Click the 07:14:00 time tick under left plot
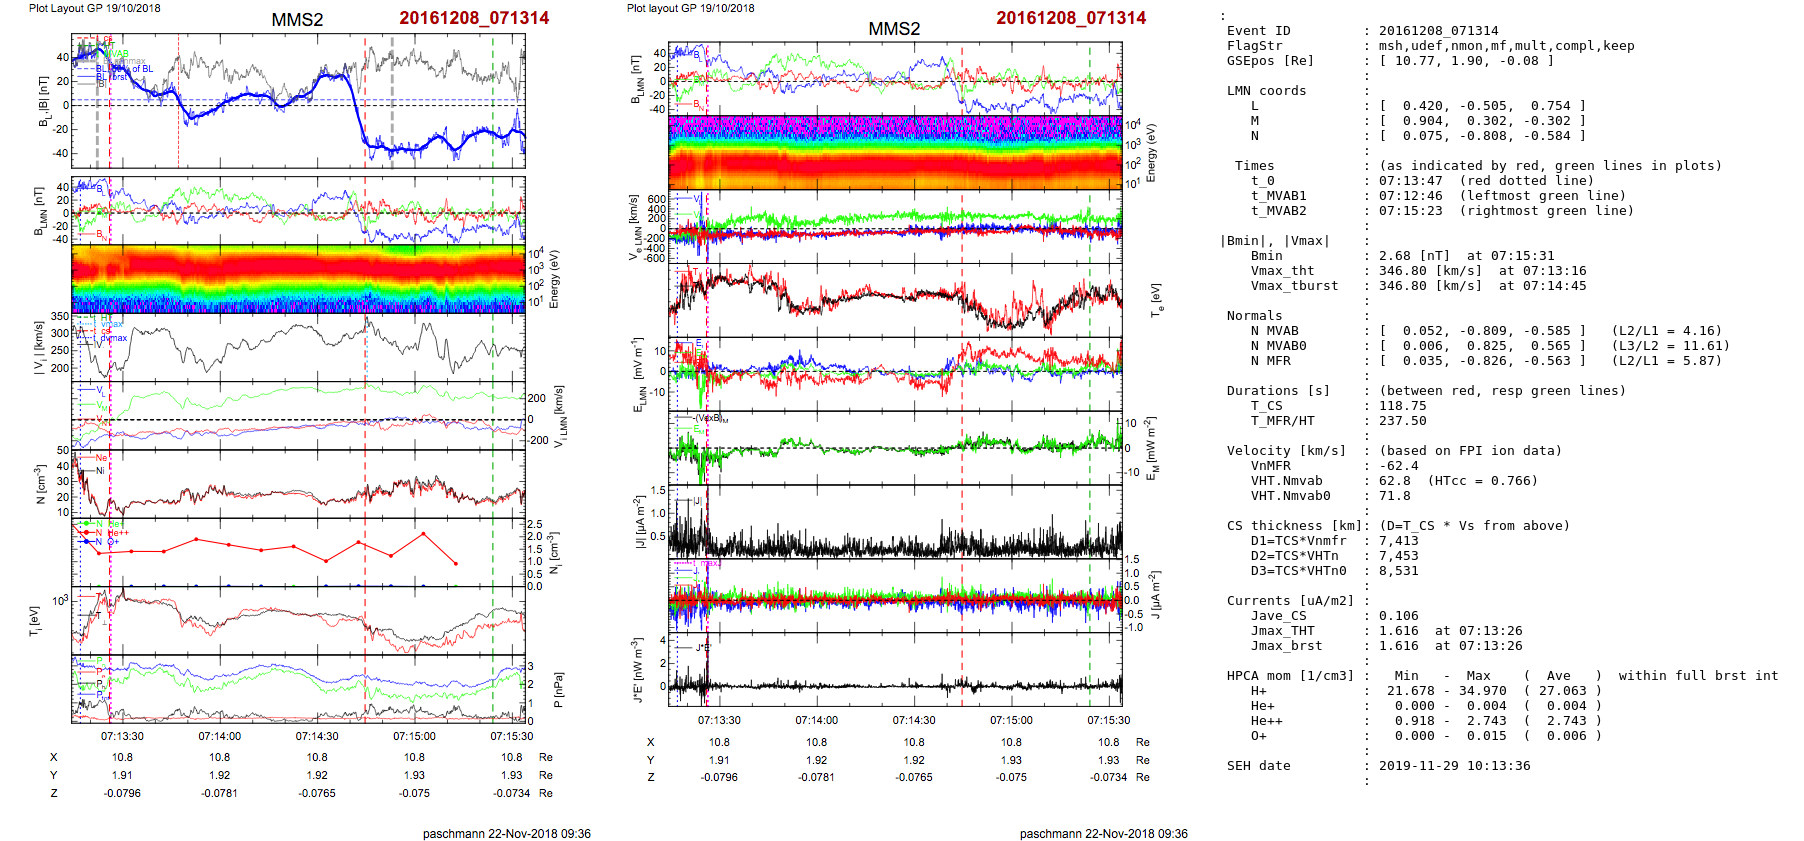The image size is (1804, 841). click(x=219, y=736)
